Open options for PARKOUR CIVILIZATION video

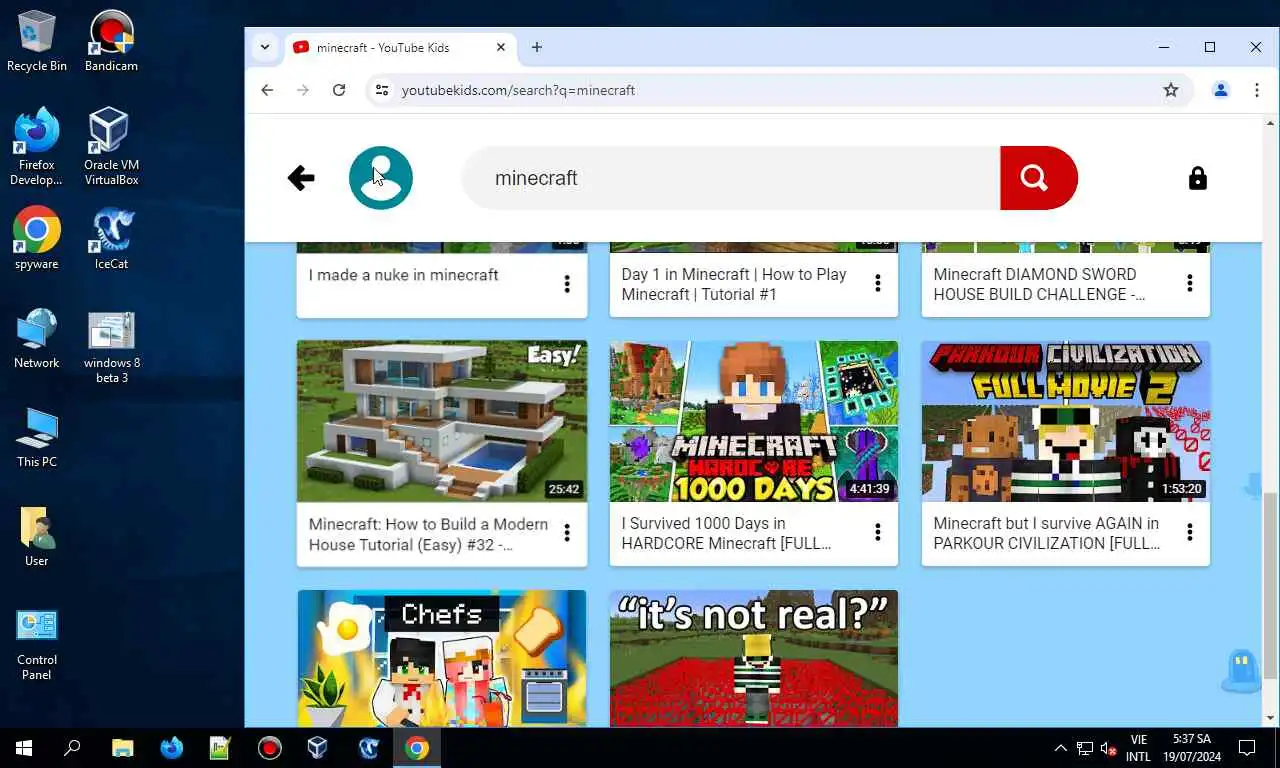[1190, 533]
